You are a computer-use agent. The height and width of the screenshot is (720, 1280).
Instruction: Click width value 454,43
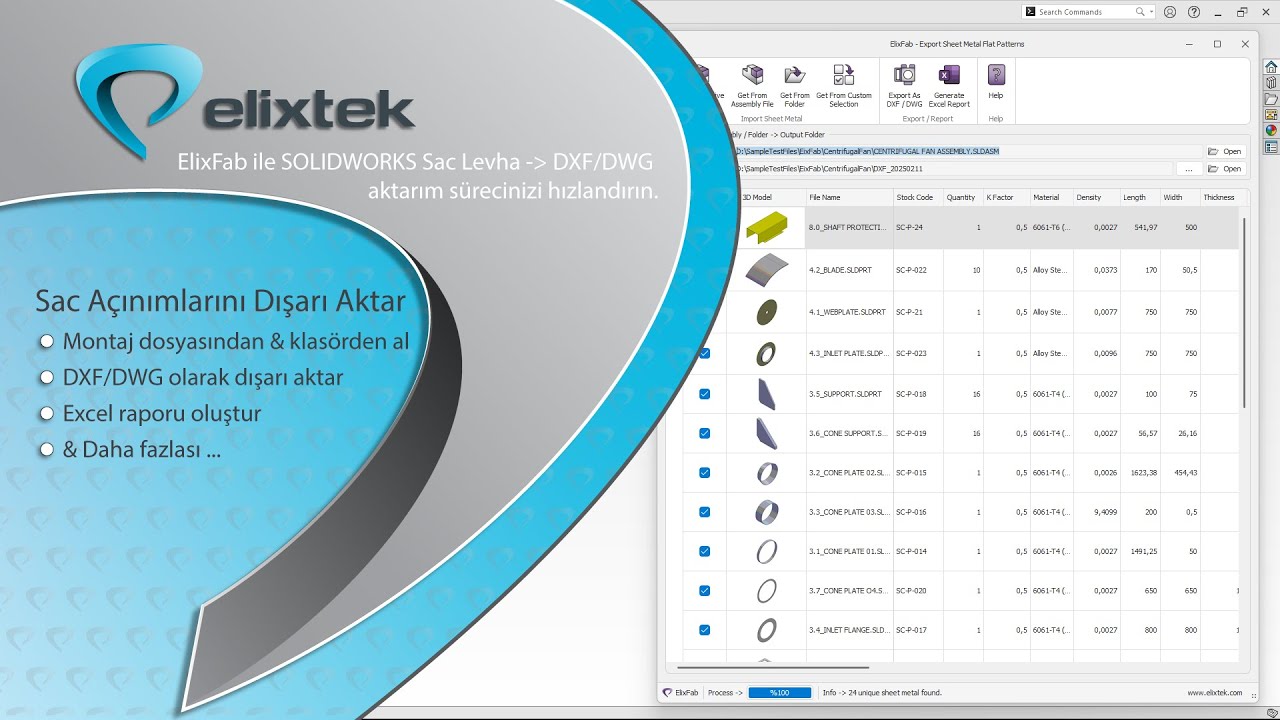[x=1186, y=472]
